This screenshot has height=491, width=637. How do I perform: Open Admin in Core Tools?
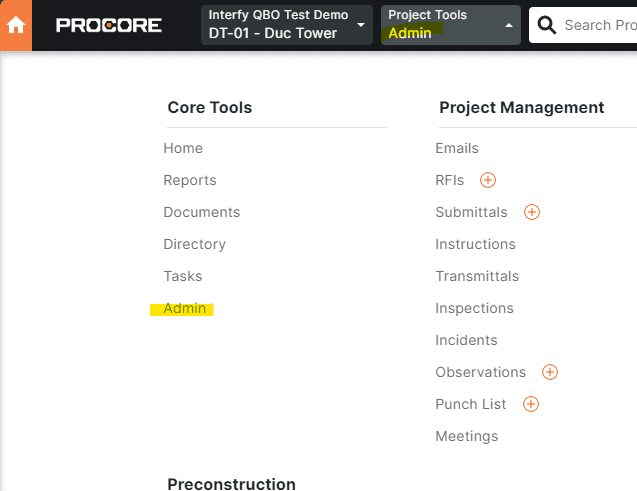pyautogui.click(x=185, y=308)
